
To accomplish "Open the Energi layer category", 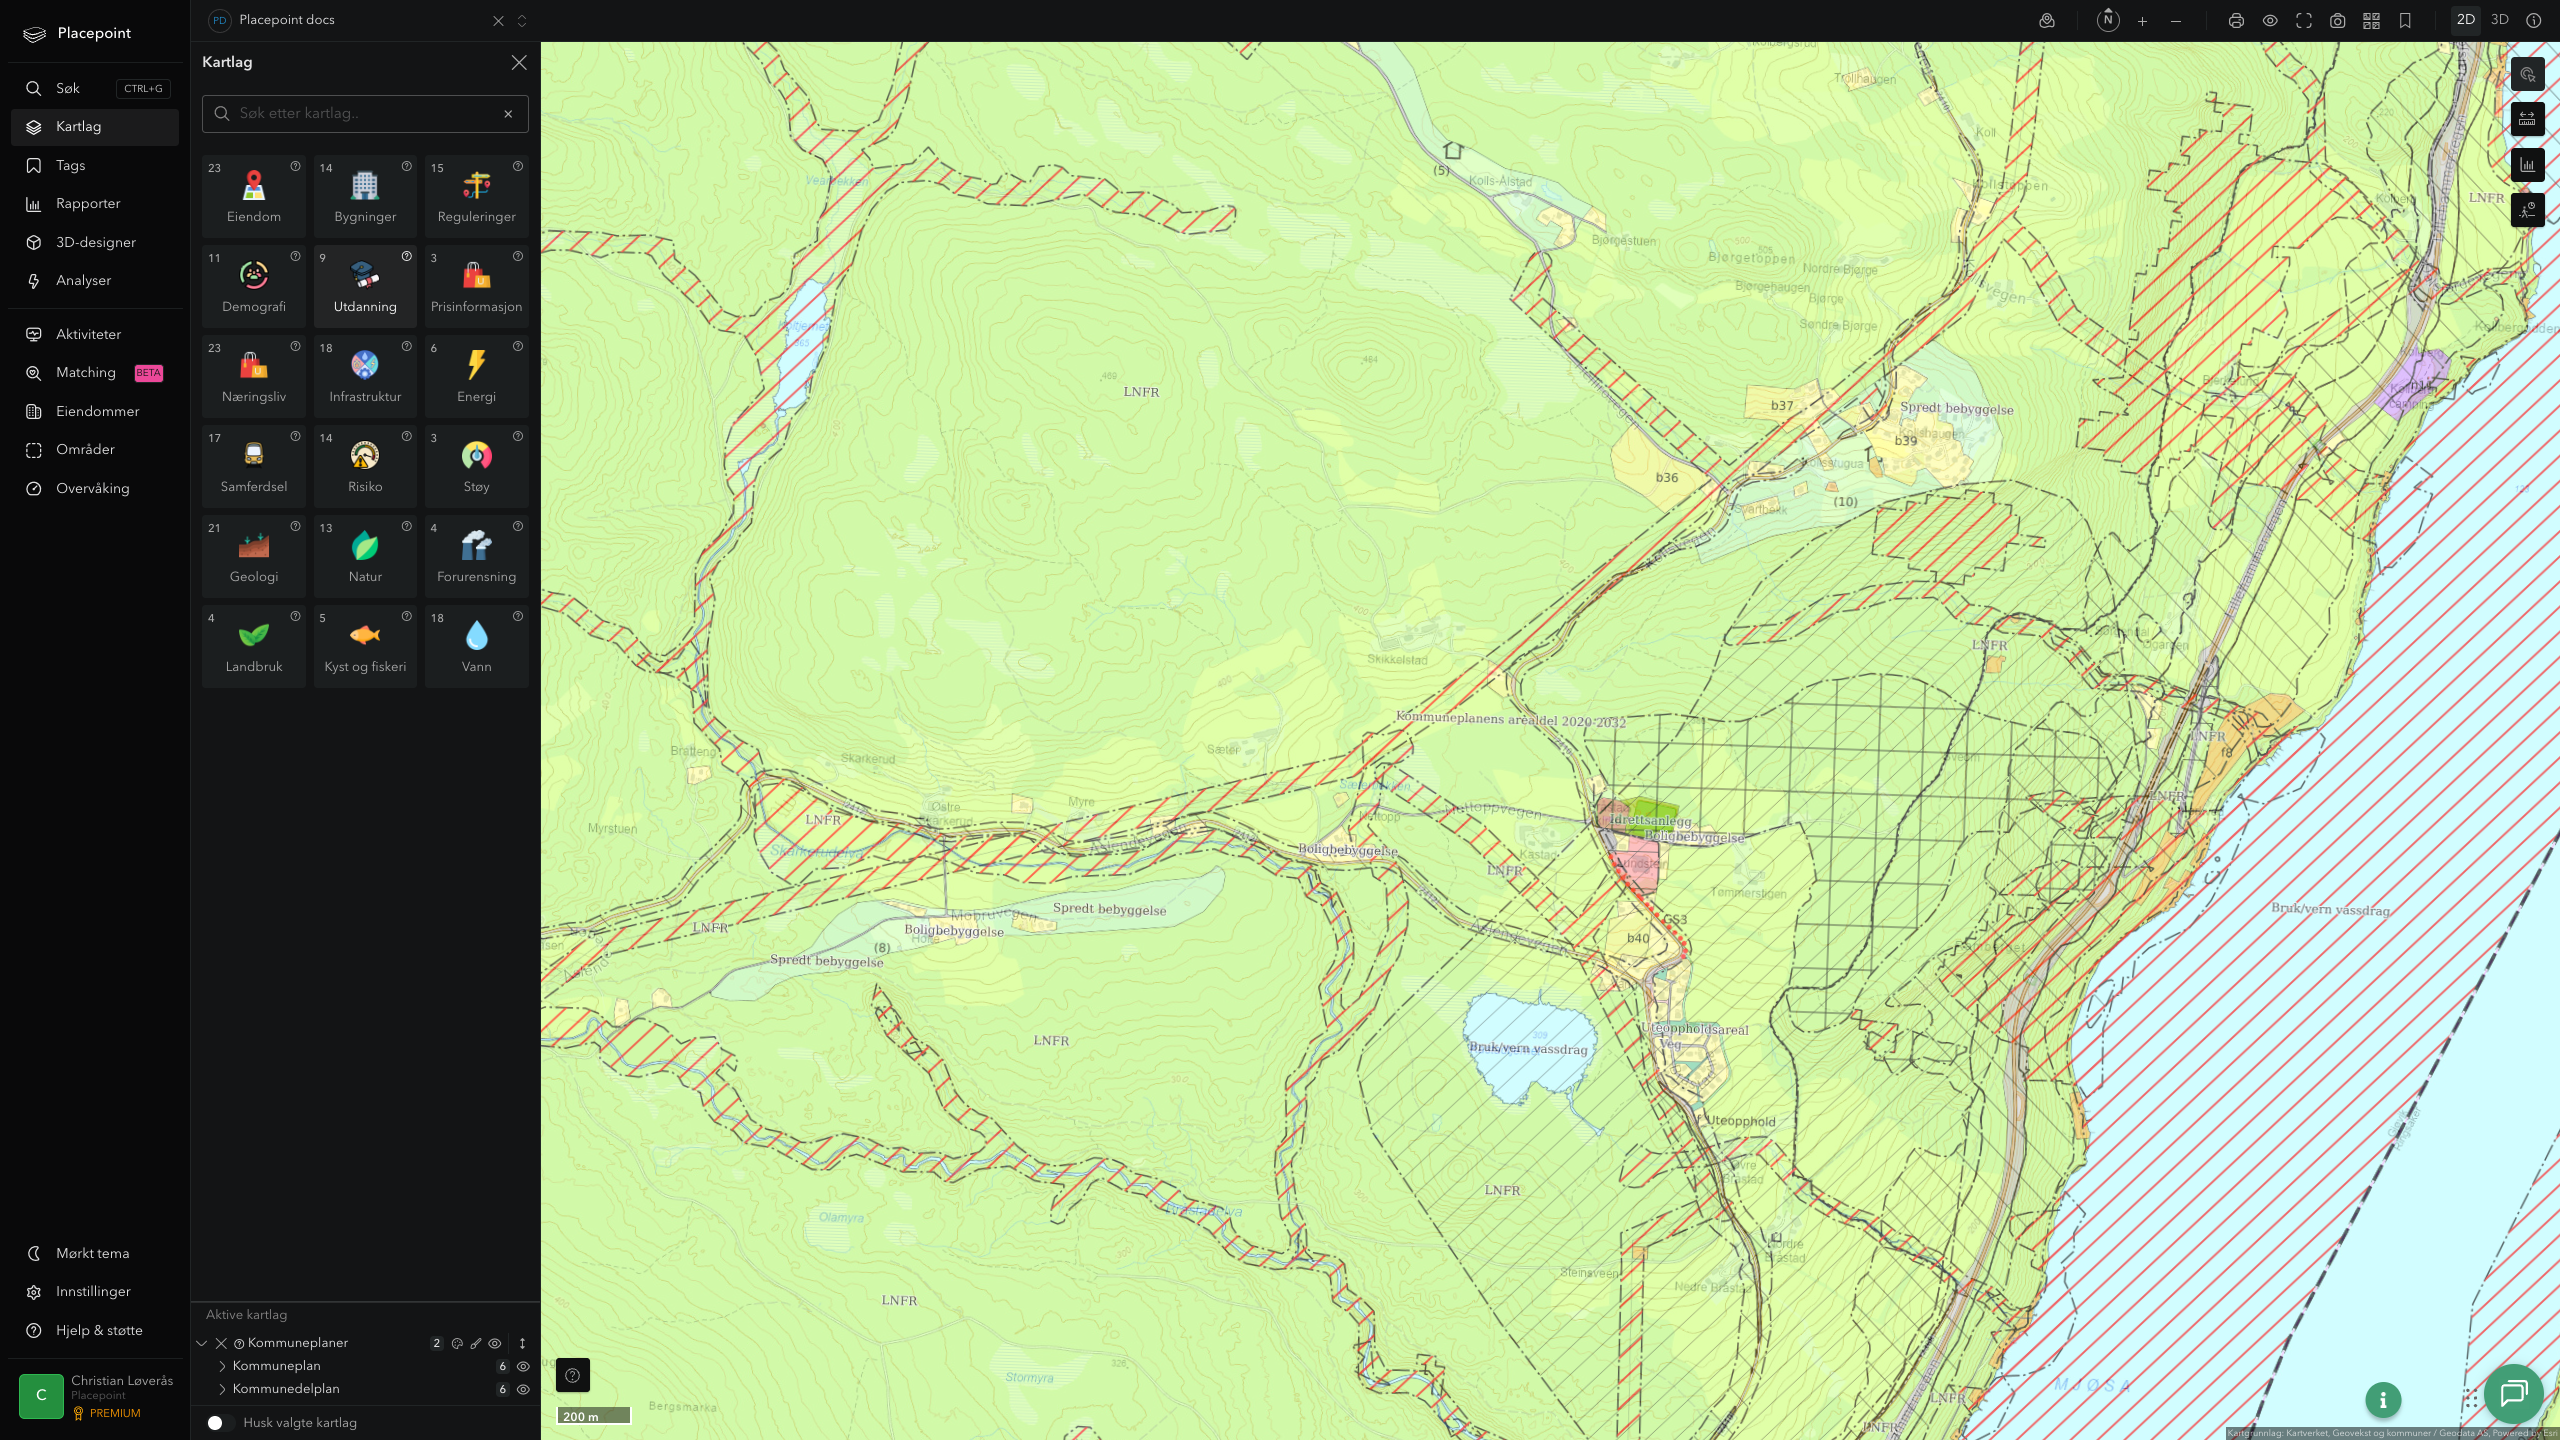I will [x=476, y=376].
